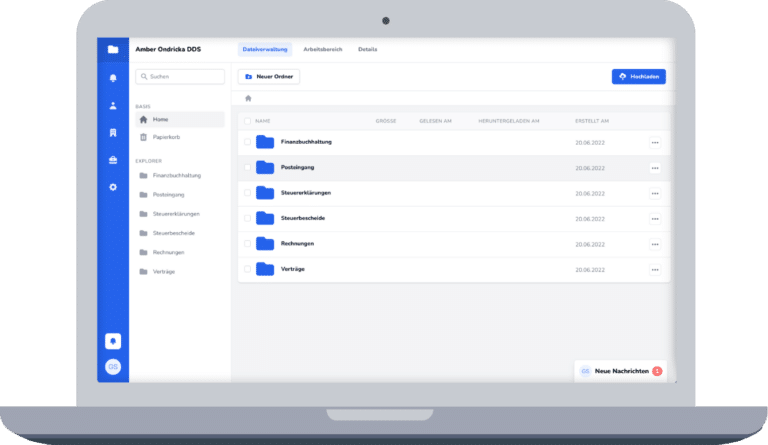Sort by the Erstellt am column header

[592, 121]
